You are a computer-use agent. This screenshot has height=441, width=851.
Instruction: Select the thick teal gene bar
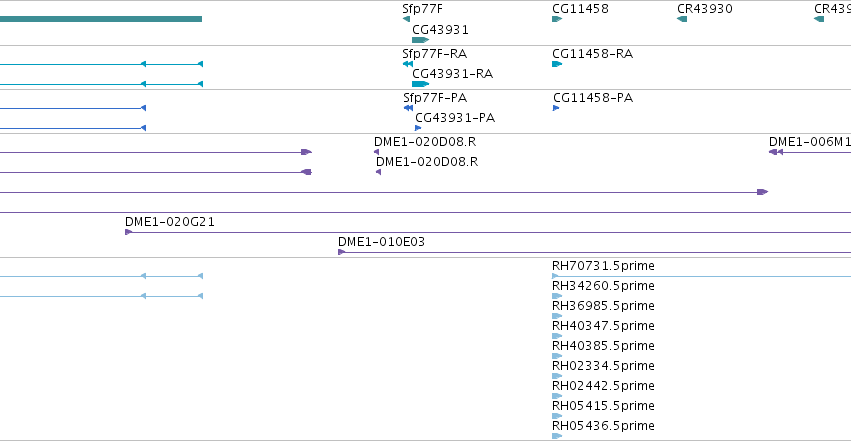101,19
